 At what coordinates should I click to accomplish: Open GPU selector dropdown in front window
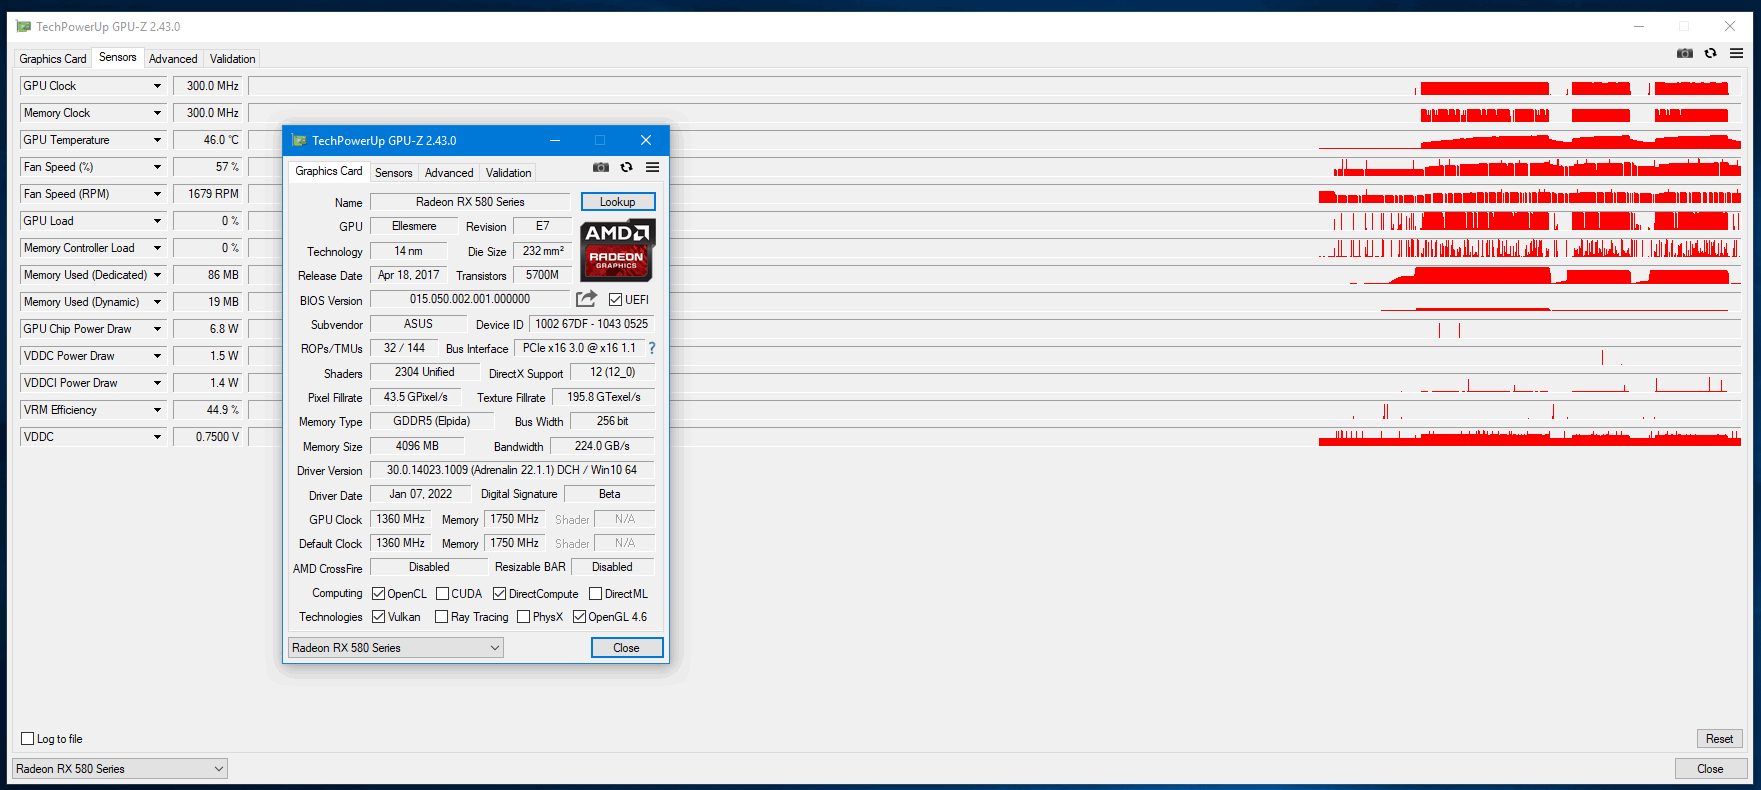(396, 647)
